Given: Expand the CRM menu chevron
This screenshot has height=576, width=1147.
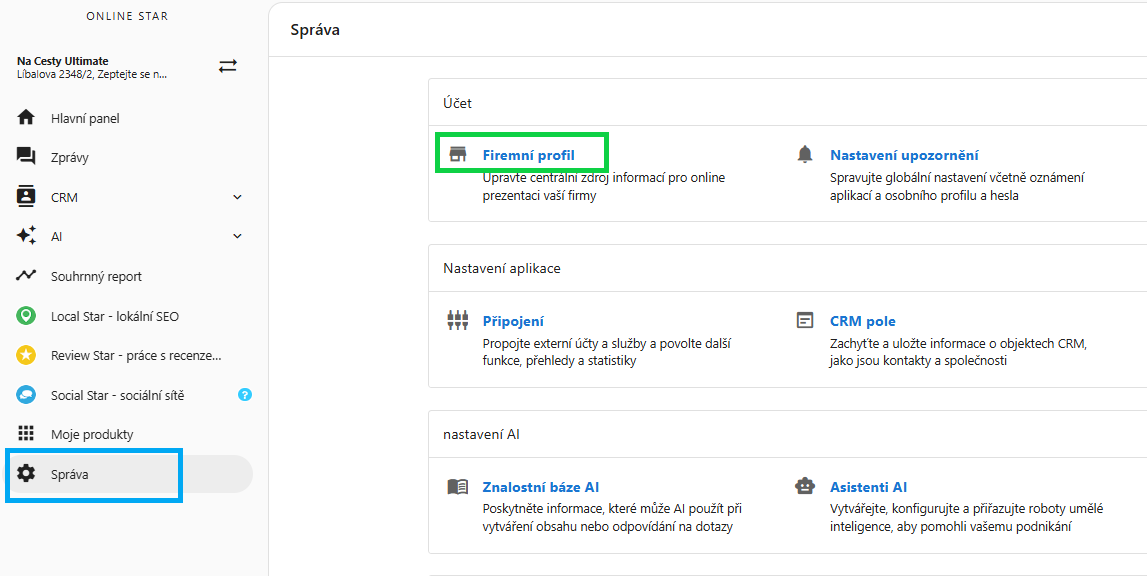Looking at the screenshot, I should click(x=237, y=197).
